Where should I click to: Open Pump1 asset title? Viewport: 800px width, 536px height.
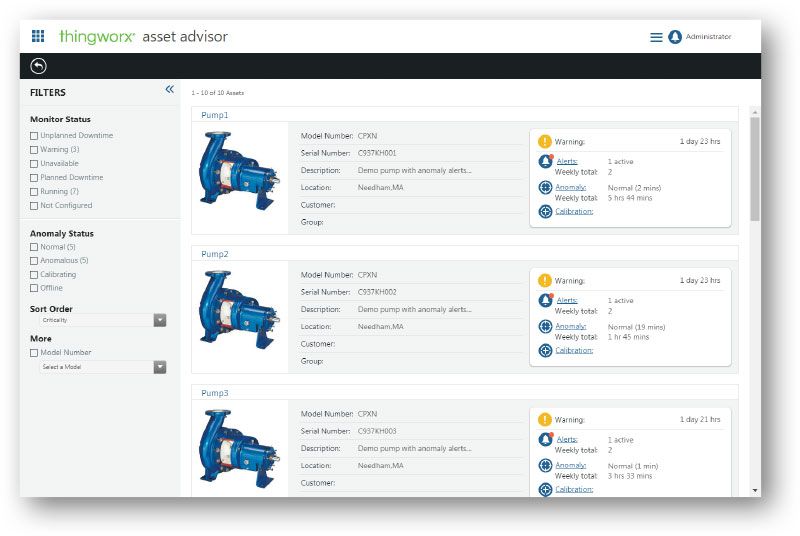click(215, 115)
